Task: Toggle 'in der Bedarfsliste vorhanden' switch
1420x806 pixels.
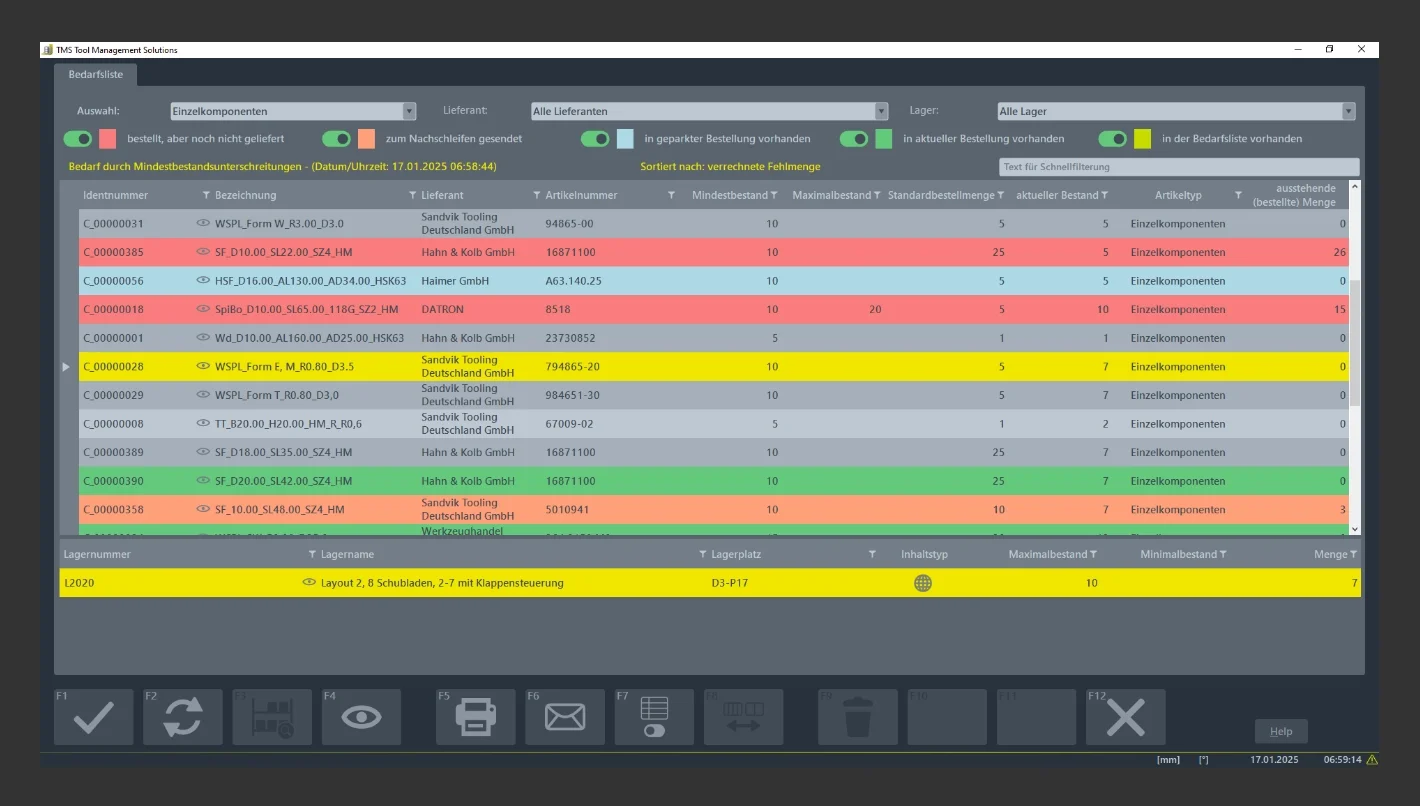Action: click(x=1112, y=139)
